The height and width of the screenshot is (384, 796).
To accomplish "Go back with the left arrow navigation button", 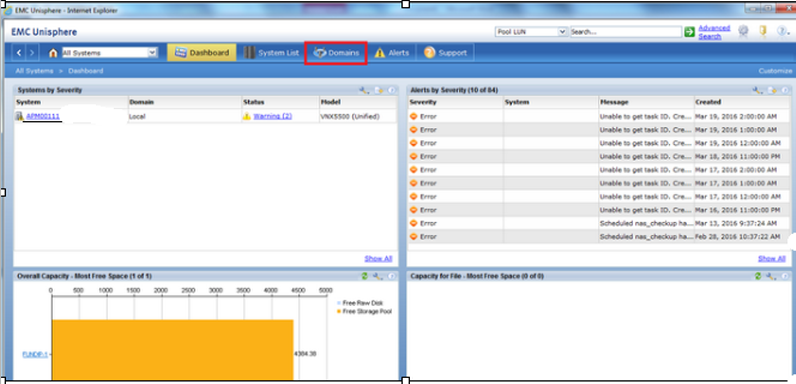I will (x=19, y=53).
